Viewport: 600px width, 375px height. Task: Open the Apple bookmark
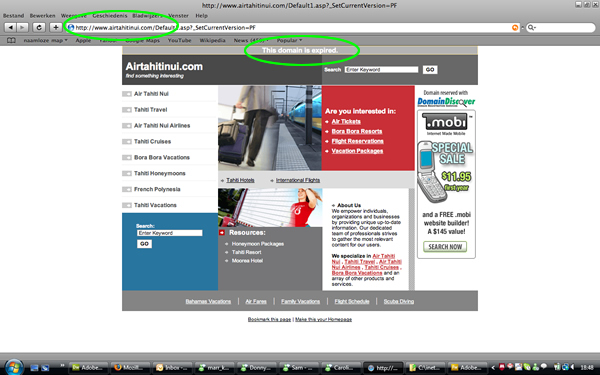point(83,40)
